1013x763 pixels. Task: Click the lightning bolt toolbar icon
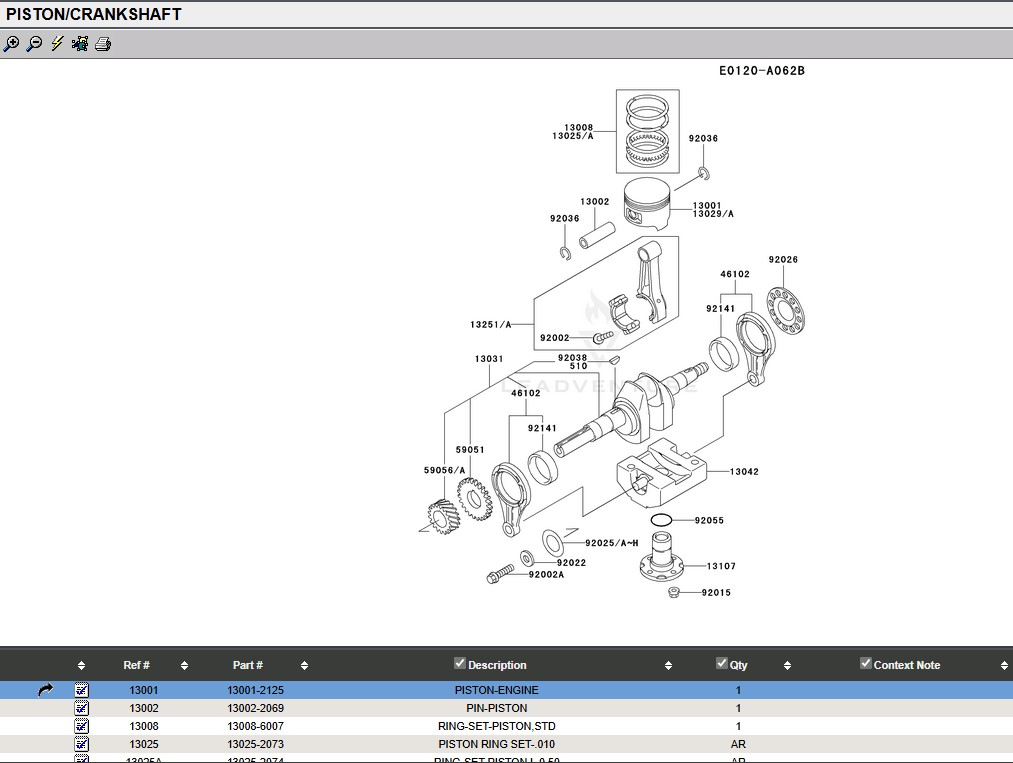(57, 44)
